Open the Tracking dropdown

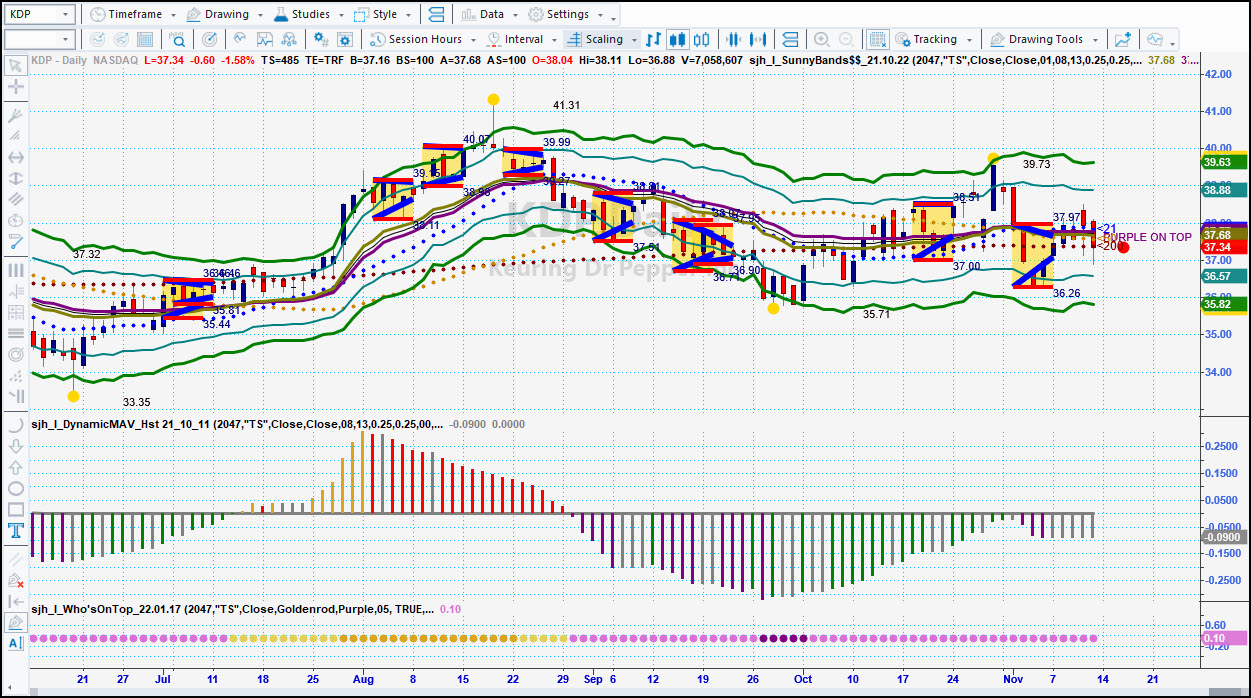(933, 40)
